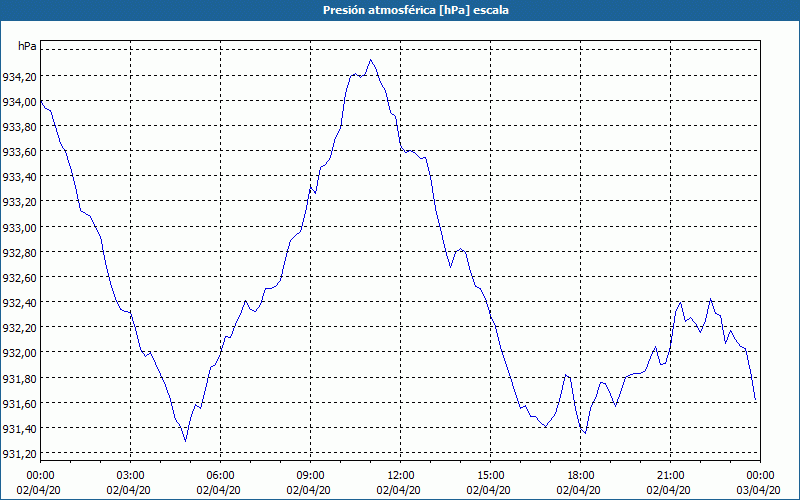
Task: Click the 933,60 y-axis value
Action: [x=19, y=152]
